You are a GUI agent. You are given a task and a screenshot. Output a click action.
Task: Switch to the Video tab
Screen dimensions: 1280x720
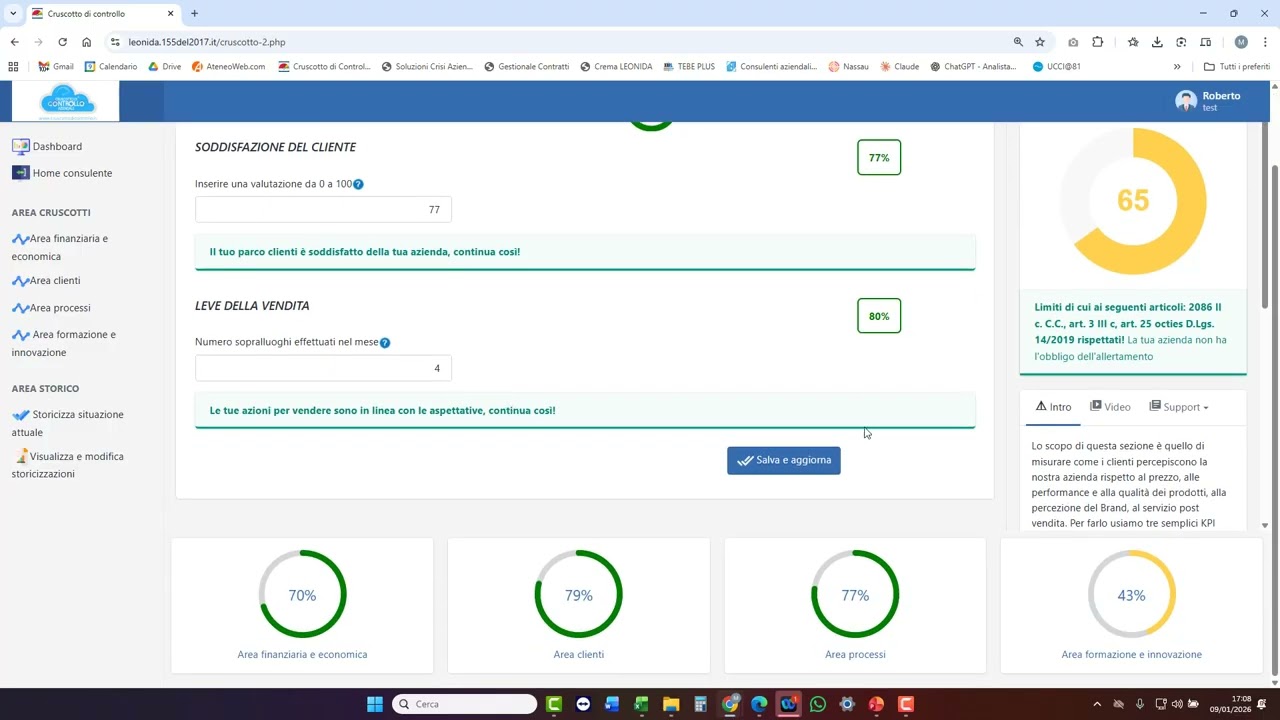pyautogui.click(x=1110, y=407)
